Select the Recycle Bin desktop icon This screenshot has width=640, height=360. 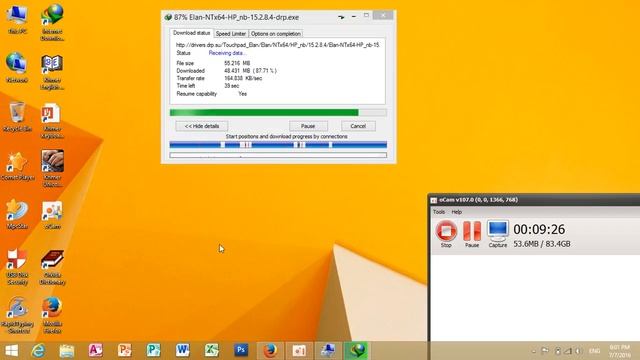click(x=17, y=117)
